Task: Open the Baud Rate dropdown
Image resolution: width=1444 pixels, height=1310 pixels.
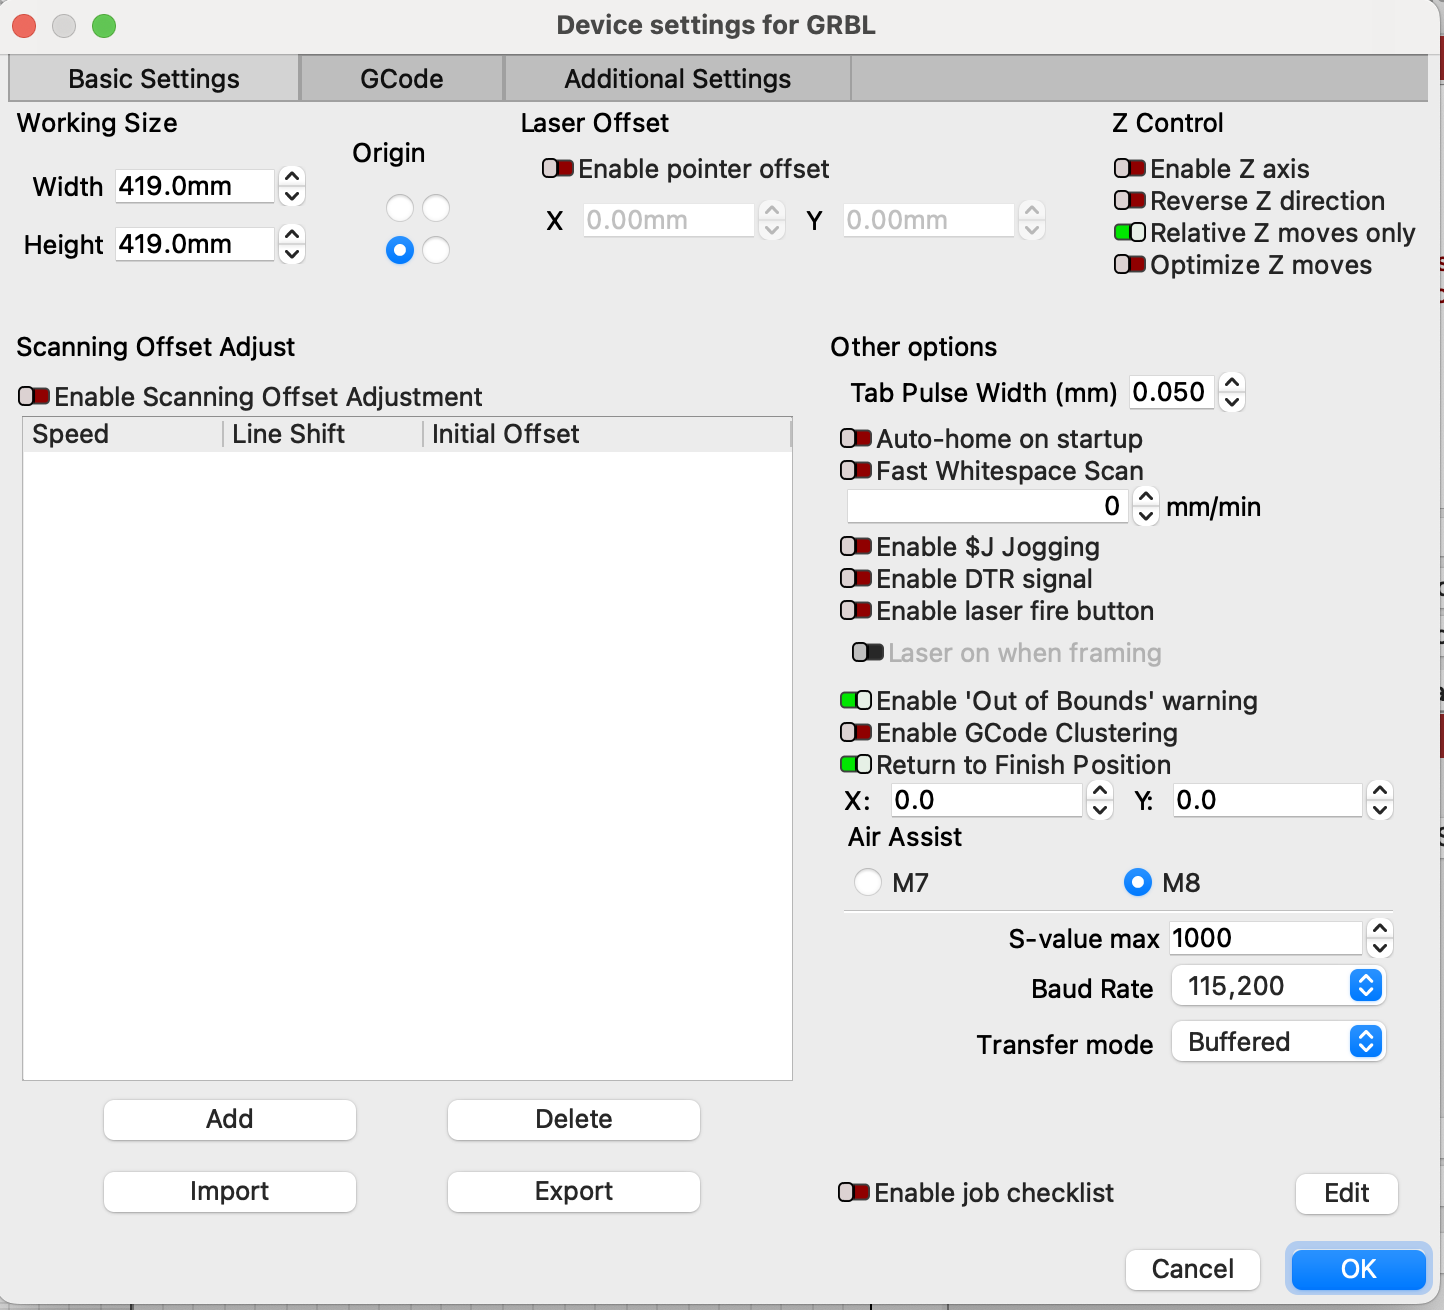Action: click(x=1279, y=986)
